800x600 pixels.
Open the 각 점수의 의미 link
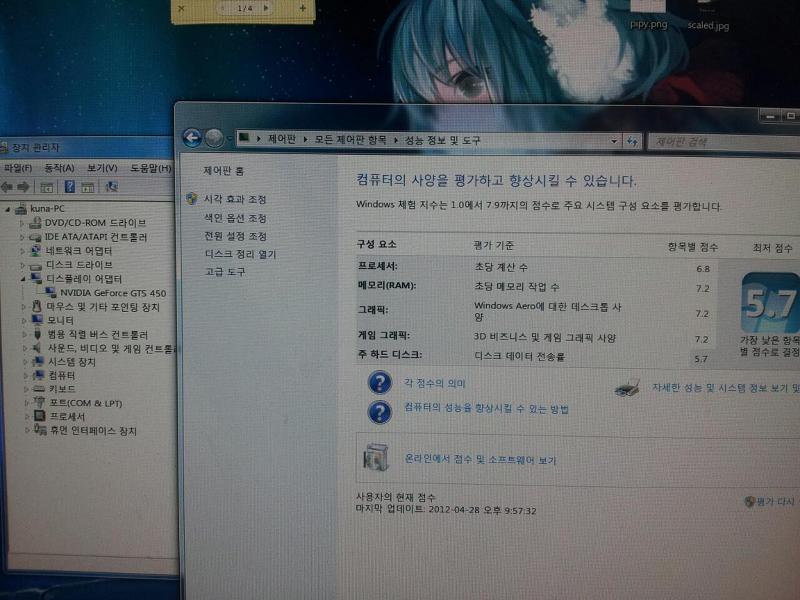click(435, 383)
